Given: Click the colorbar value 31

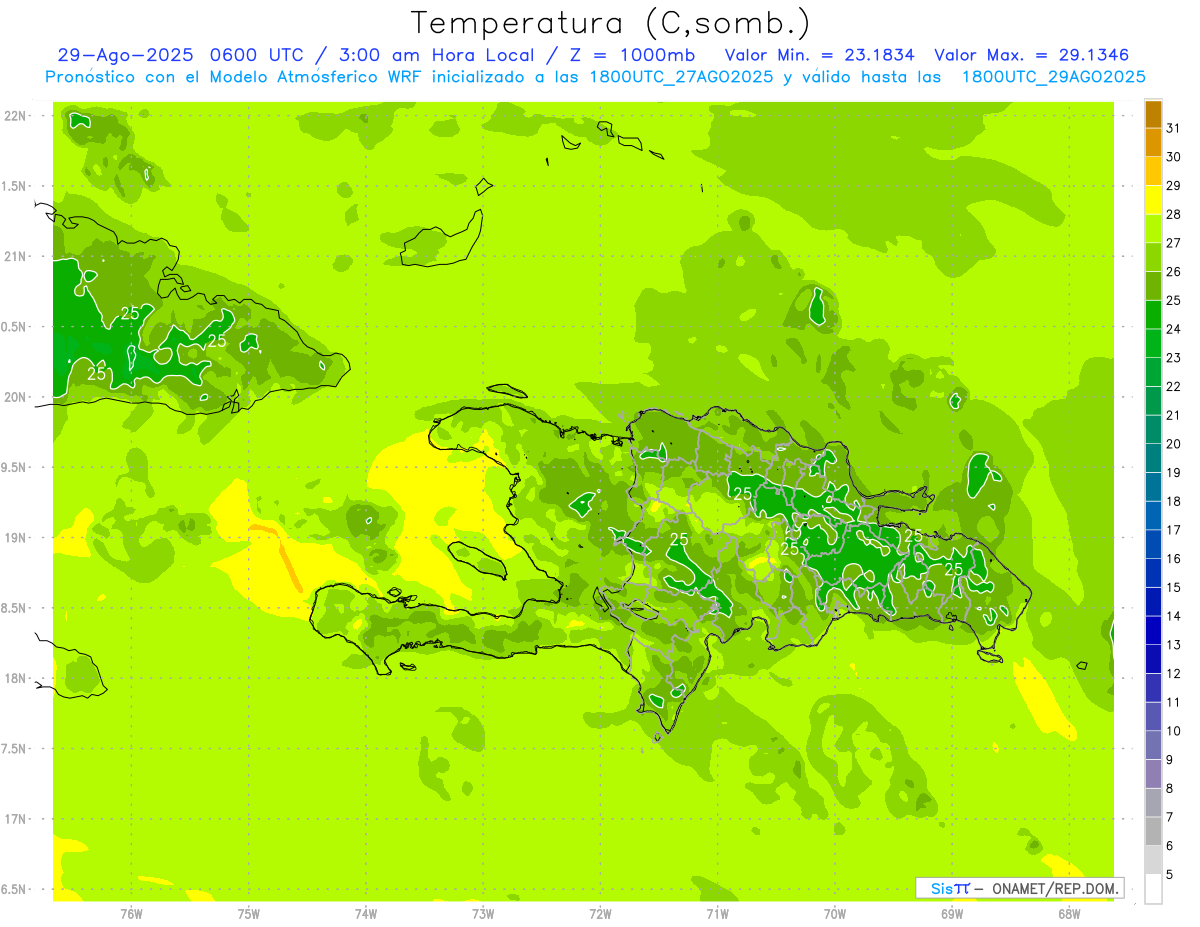Looking at the screenshot, I should click(1174, 128).
